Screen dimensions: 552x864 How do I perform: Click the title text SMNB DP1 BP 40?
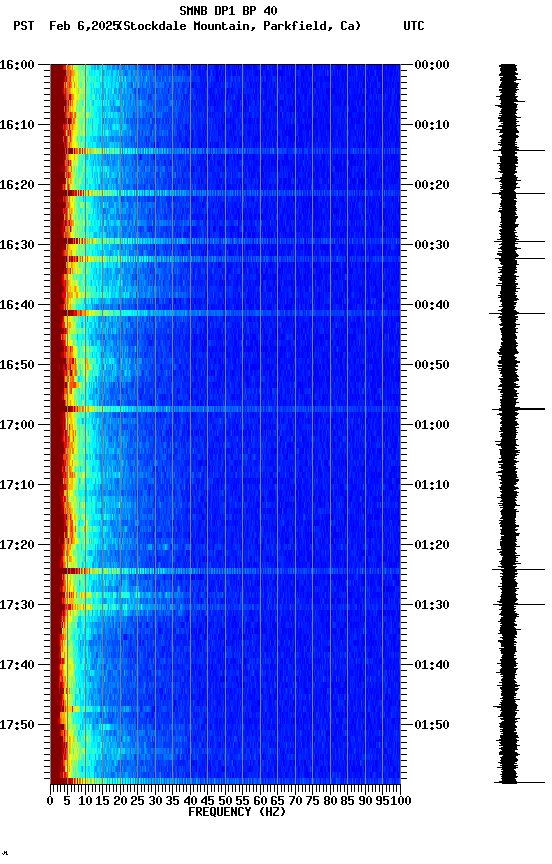(x=228, y=10)
